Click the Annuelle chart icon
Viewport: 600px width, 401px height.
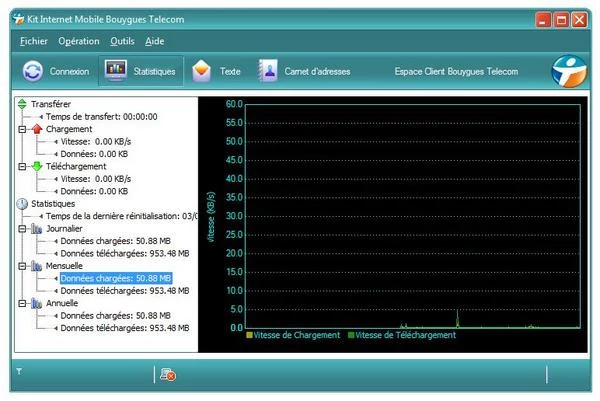(x=37, y=303)
